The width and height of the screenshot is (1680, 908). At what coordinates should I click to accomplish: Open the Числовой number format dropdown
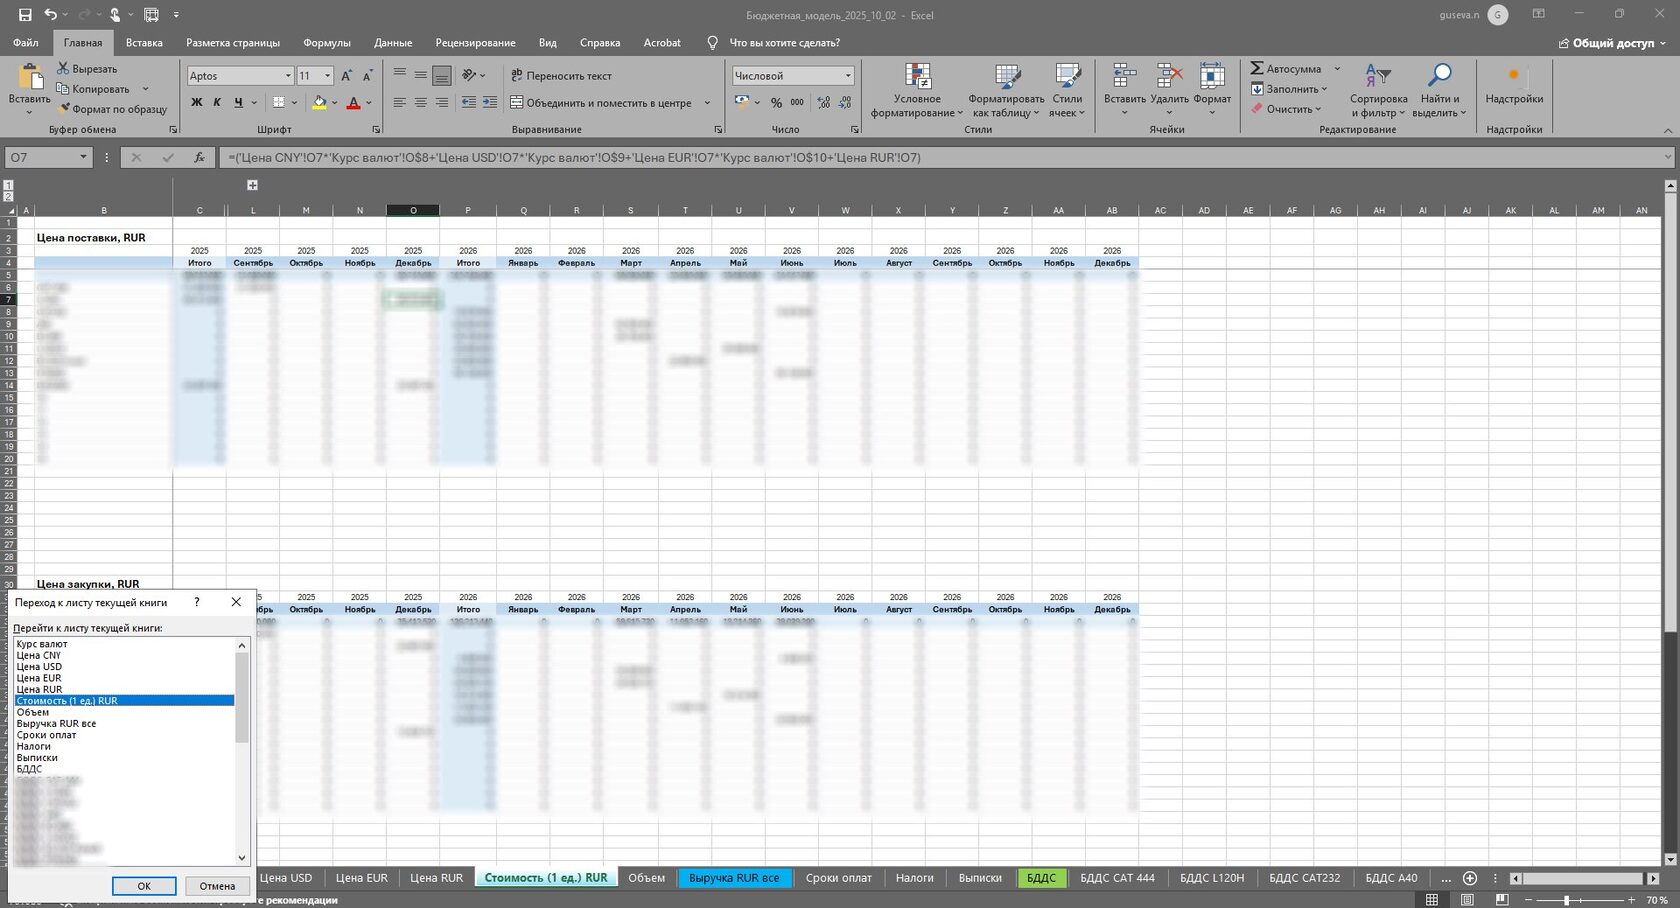(x=848, y=76)
